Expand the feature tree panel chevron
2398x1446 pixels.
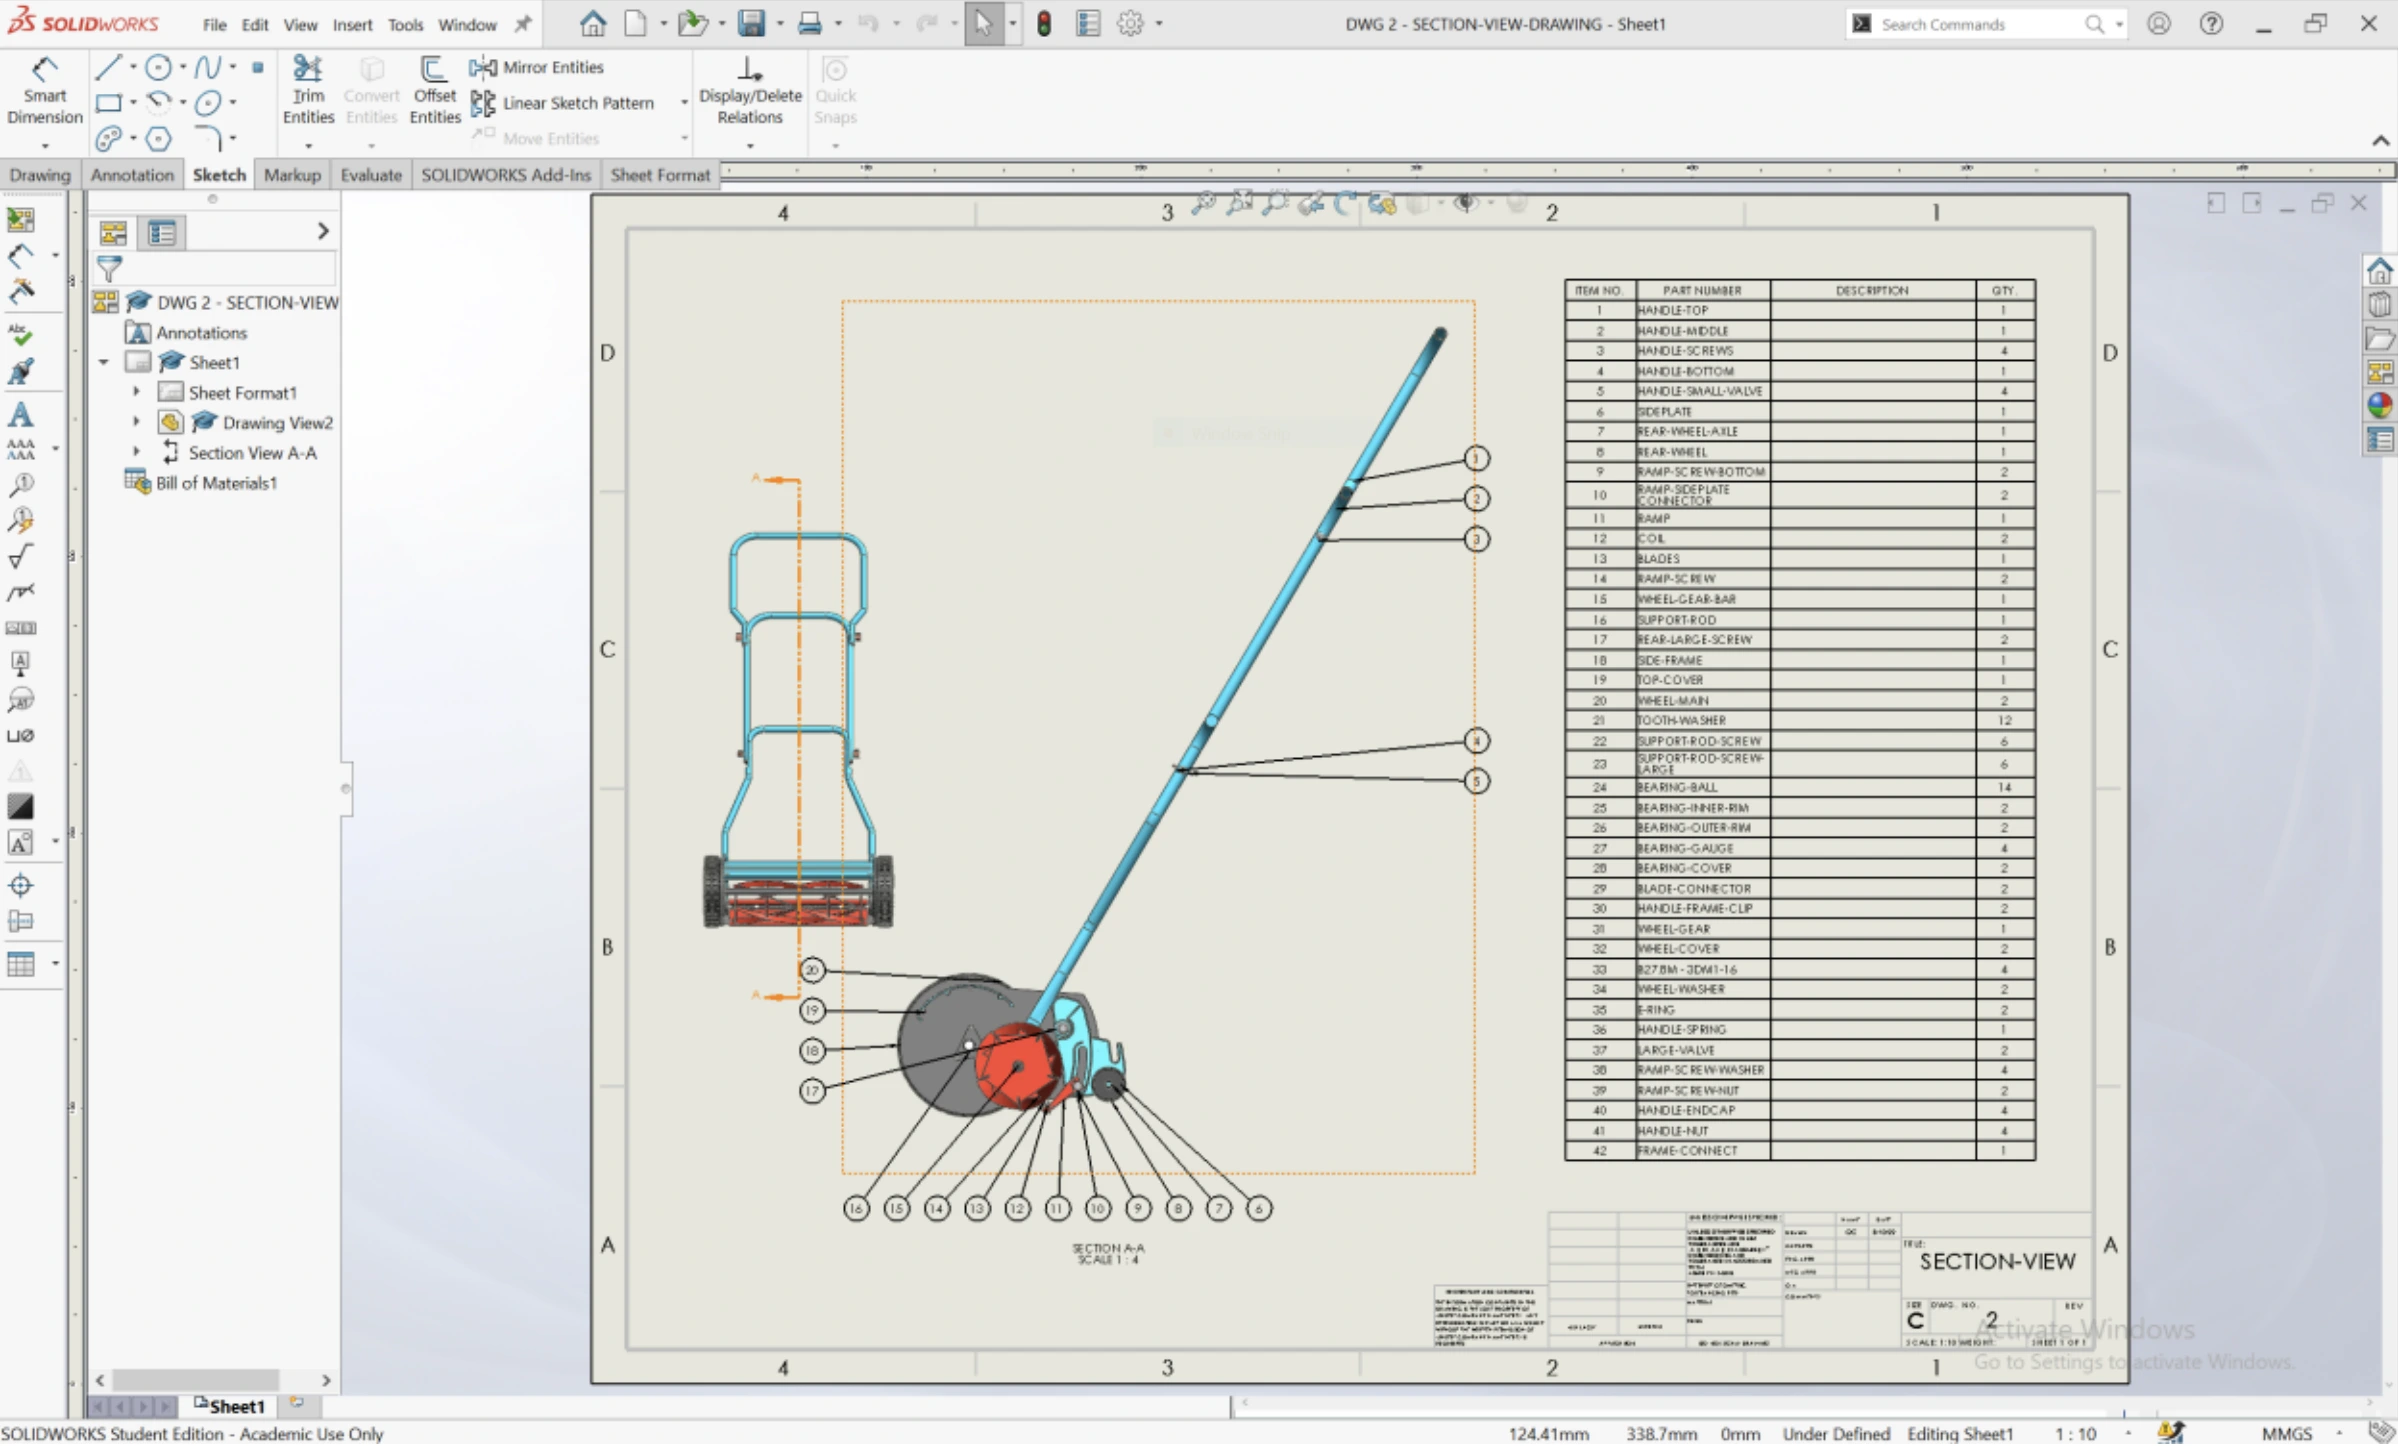tap(322, 232)
